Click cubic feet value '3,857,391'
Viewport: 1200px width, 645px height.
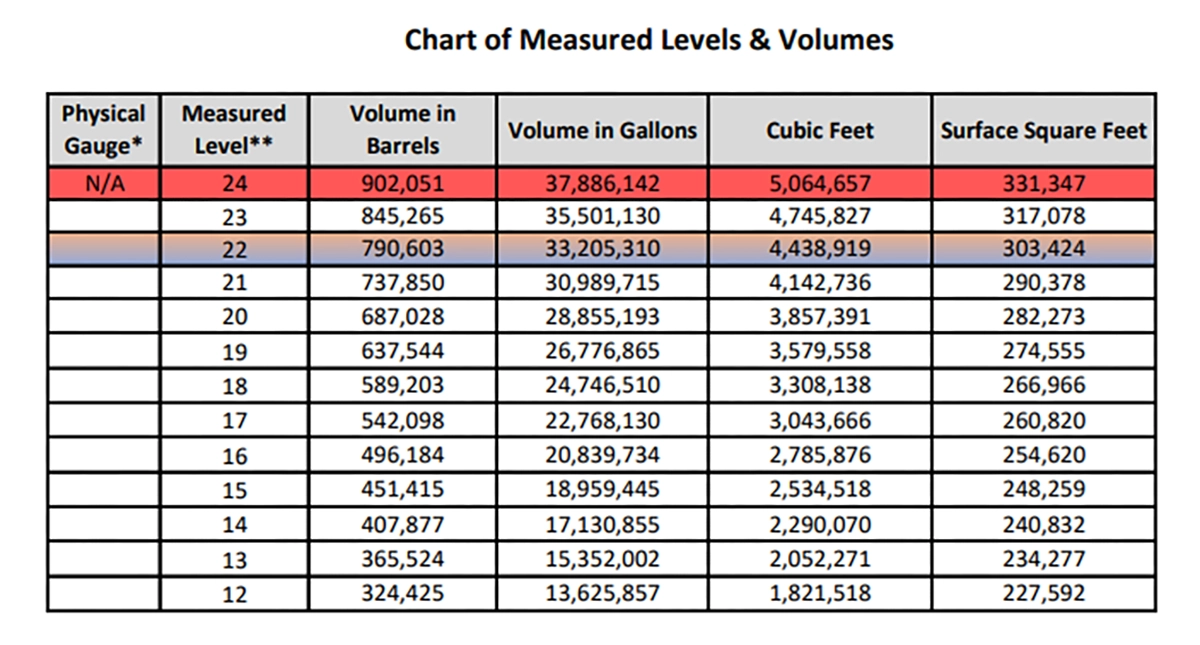820,318
